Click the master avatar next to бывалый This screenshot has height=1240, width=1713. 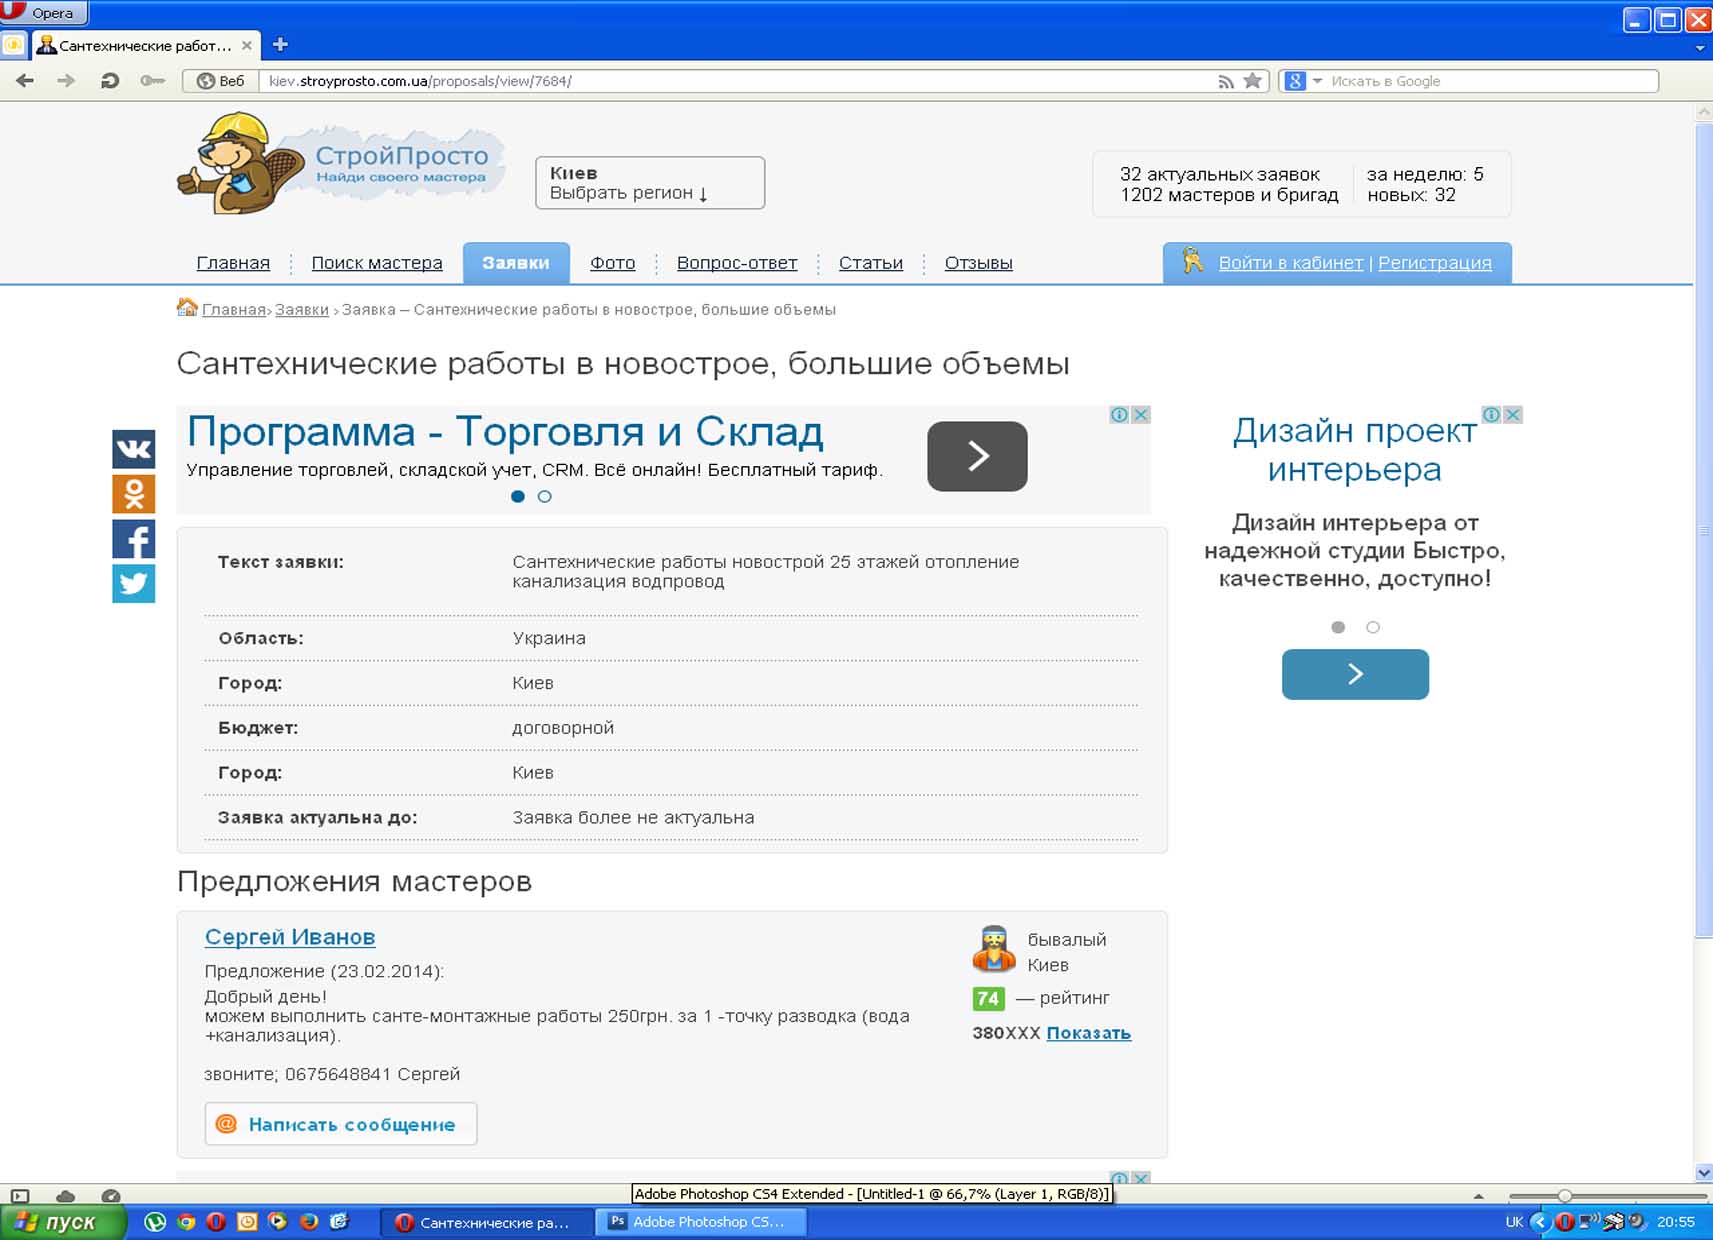click(993, 949)
